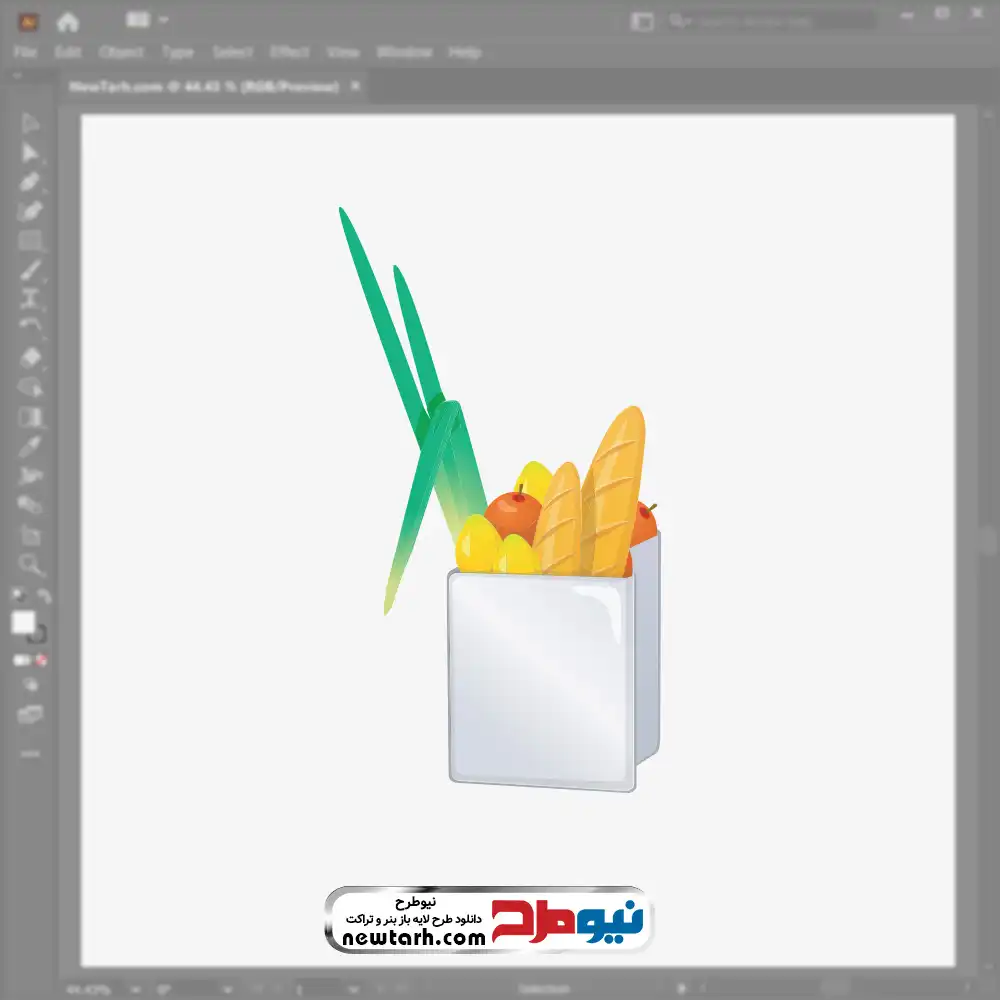This screenshot has height=1000, width=1000.
Task: Select the Selection tool at top of toolbar
Action: 30,123
